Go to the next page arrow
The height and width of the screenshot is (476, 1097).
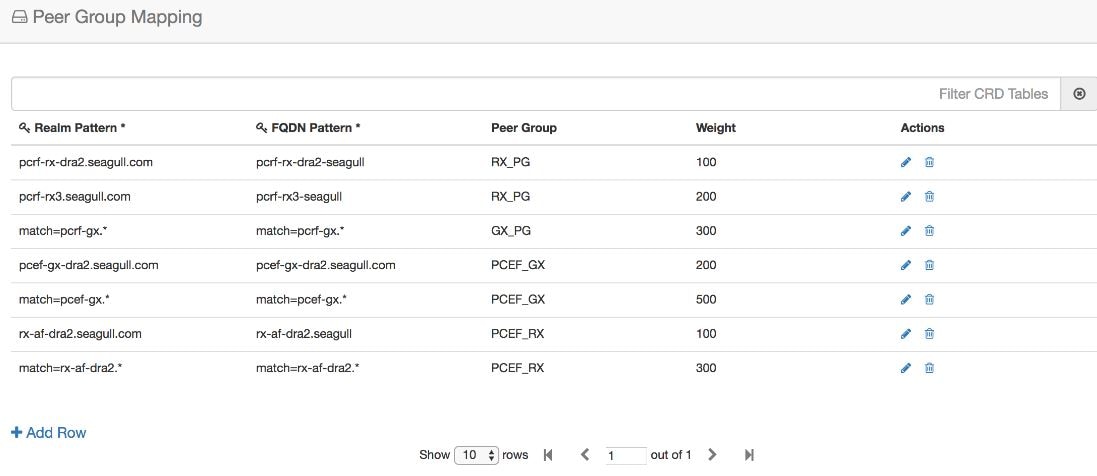pyautogui.click(x=712, y=455)
